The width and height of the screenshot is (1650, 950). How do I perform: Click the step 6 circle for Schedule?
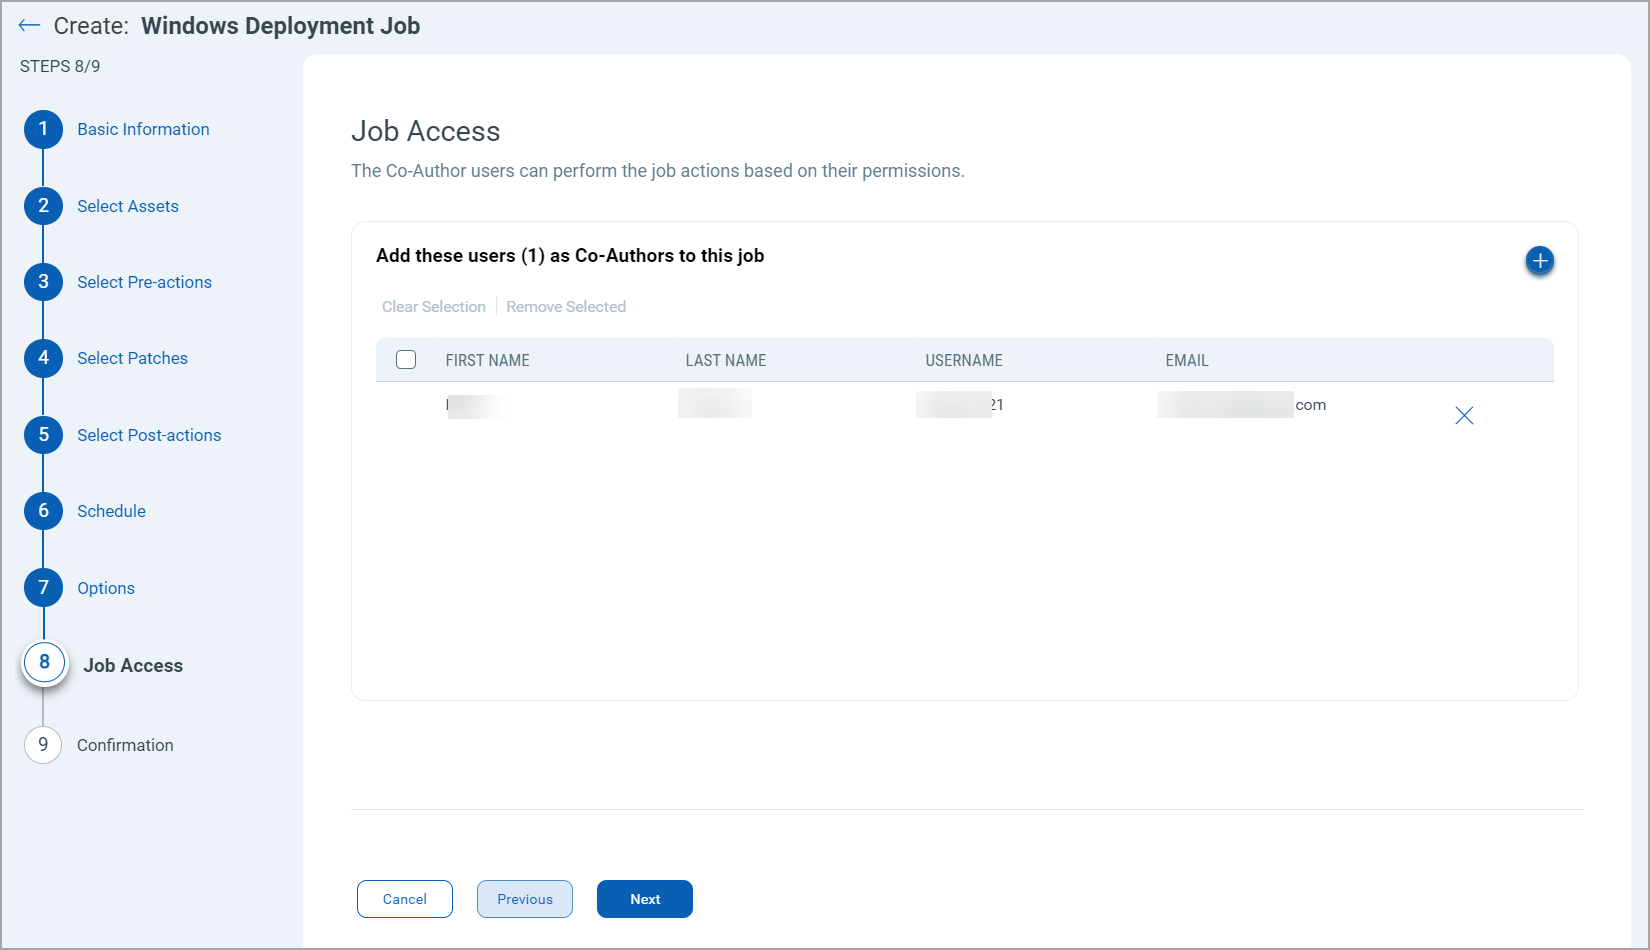pos(43,511)
